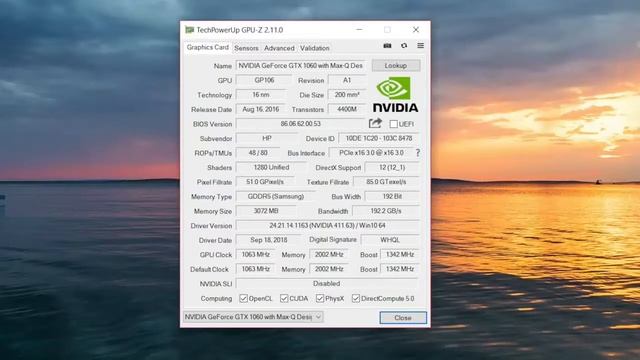Click the Revision field showing A1

[x=347, y=80]
